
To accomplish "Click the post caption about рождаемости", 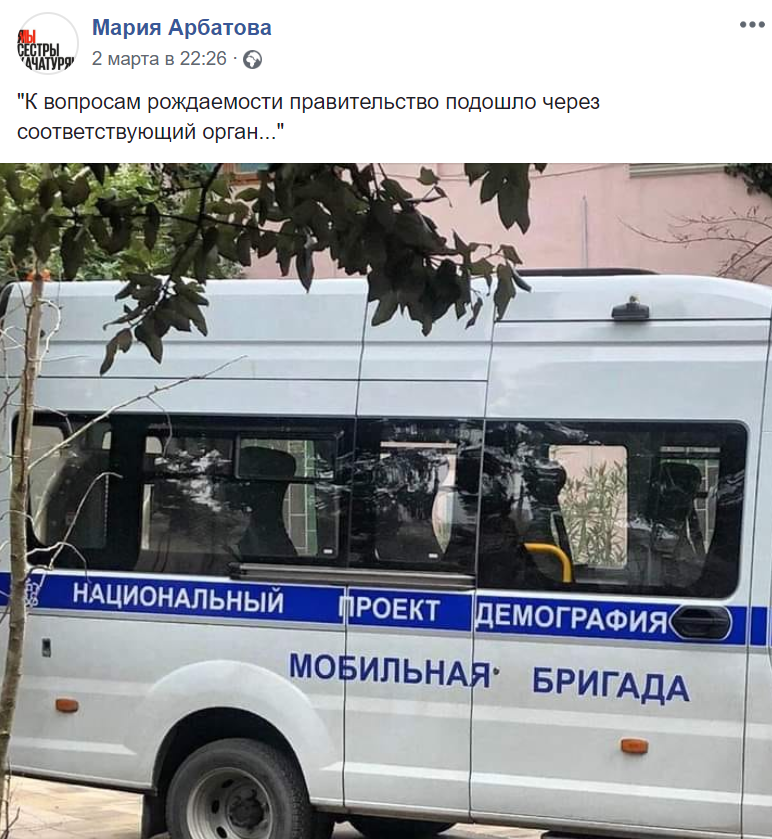I will [x=309, y=116].
